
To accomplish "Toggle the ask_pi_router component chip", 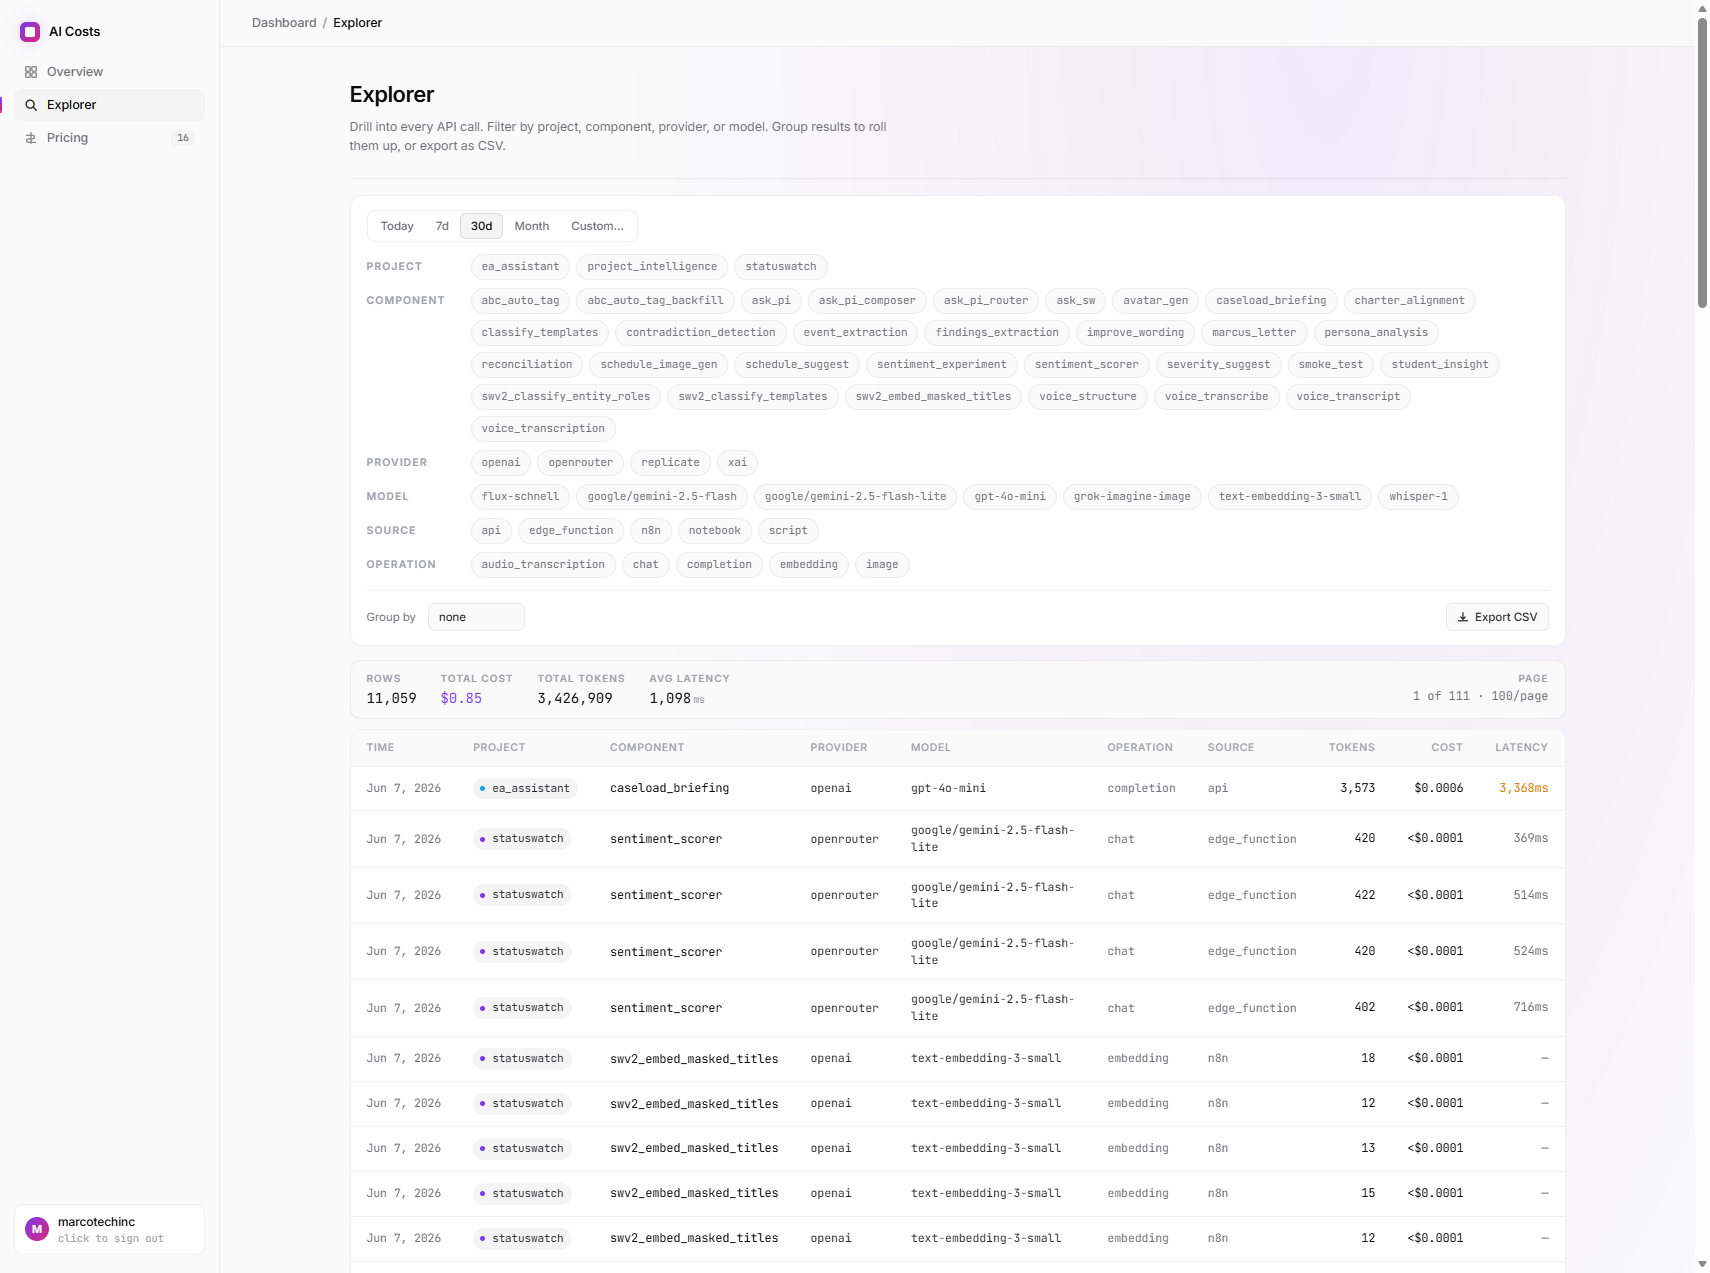I will [x=985, y=301].
